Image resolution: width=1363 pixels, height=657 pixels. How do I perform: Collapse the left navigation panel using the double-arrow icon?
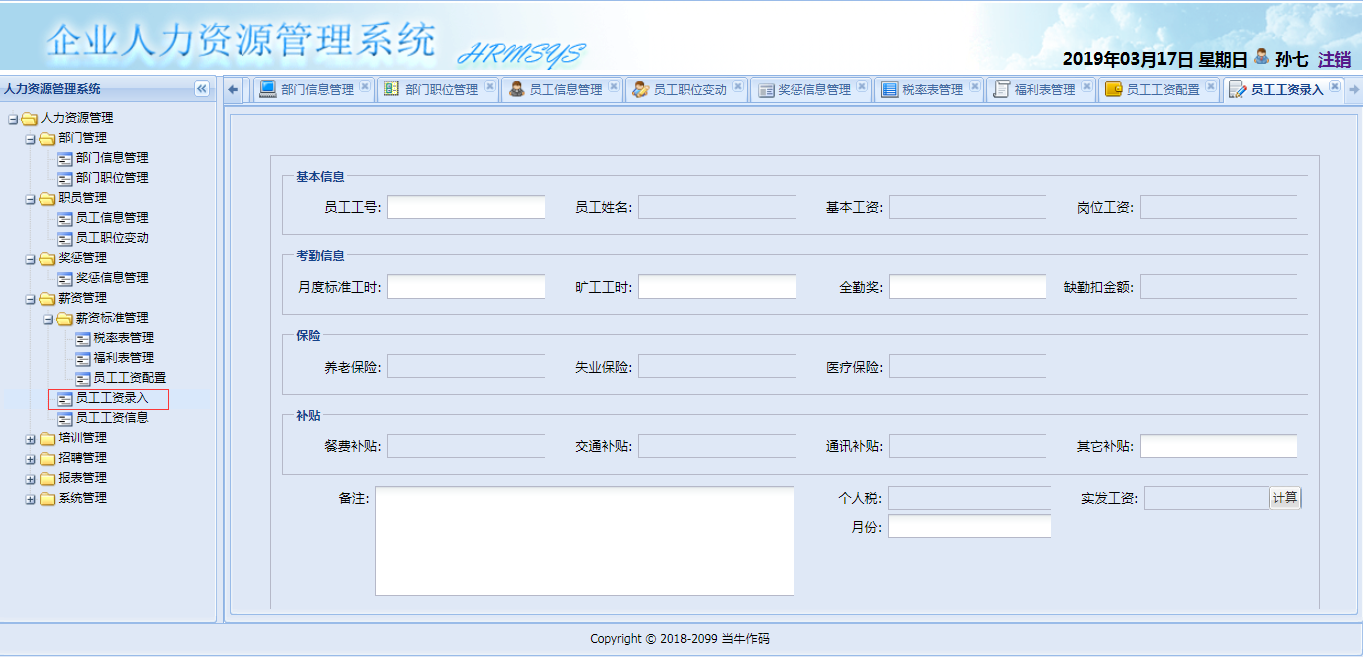(202, 89)
